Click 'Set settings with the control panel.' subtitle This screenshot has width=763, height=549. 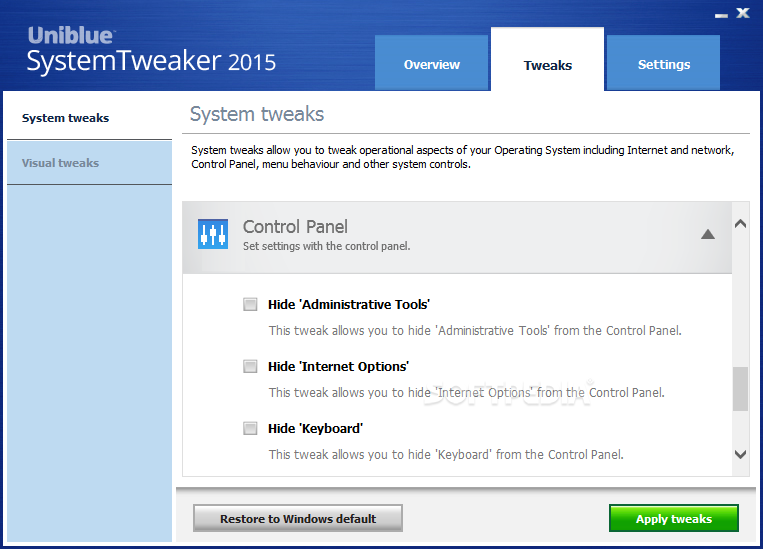(x=327, y=246)
